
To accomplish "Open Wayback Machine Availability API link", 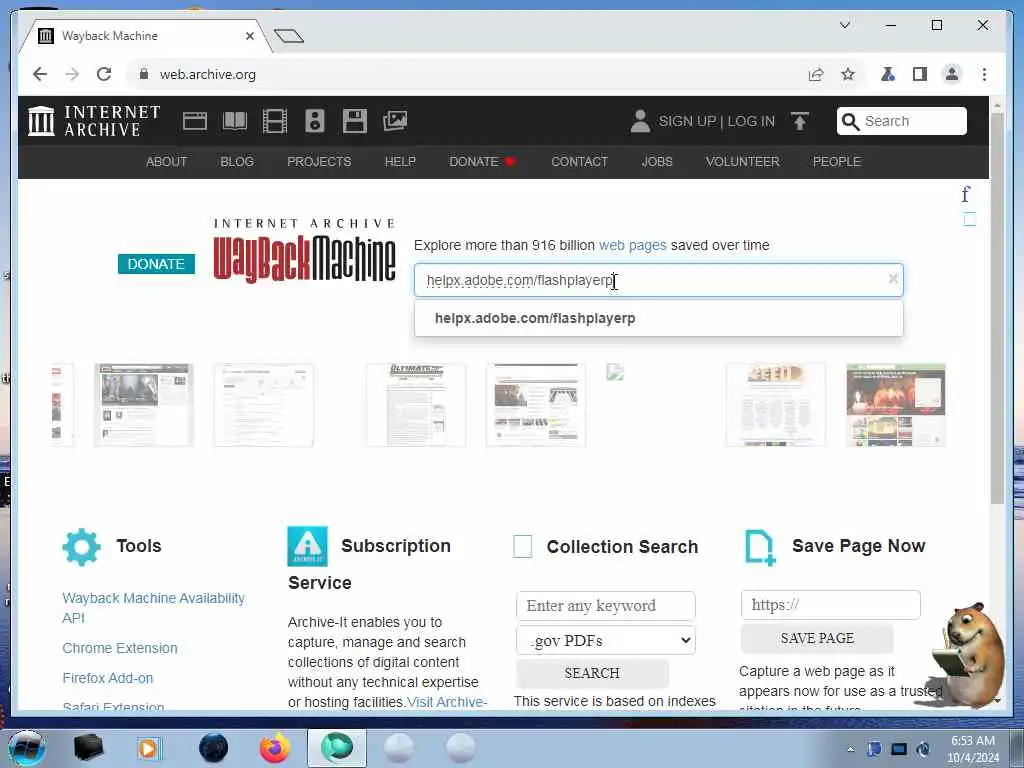I will 153,607.
